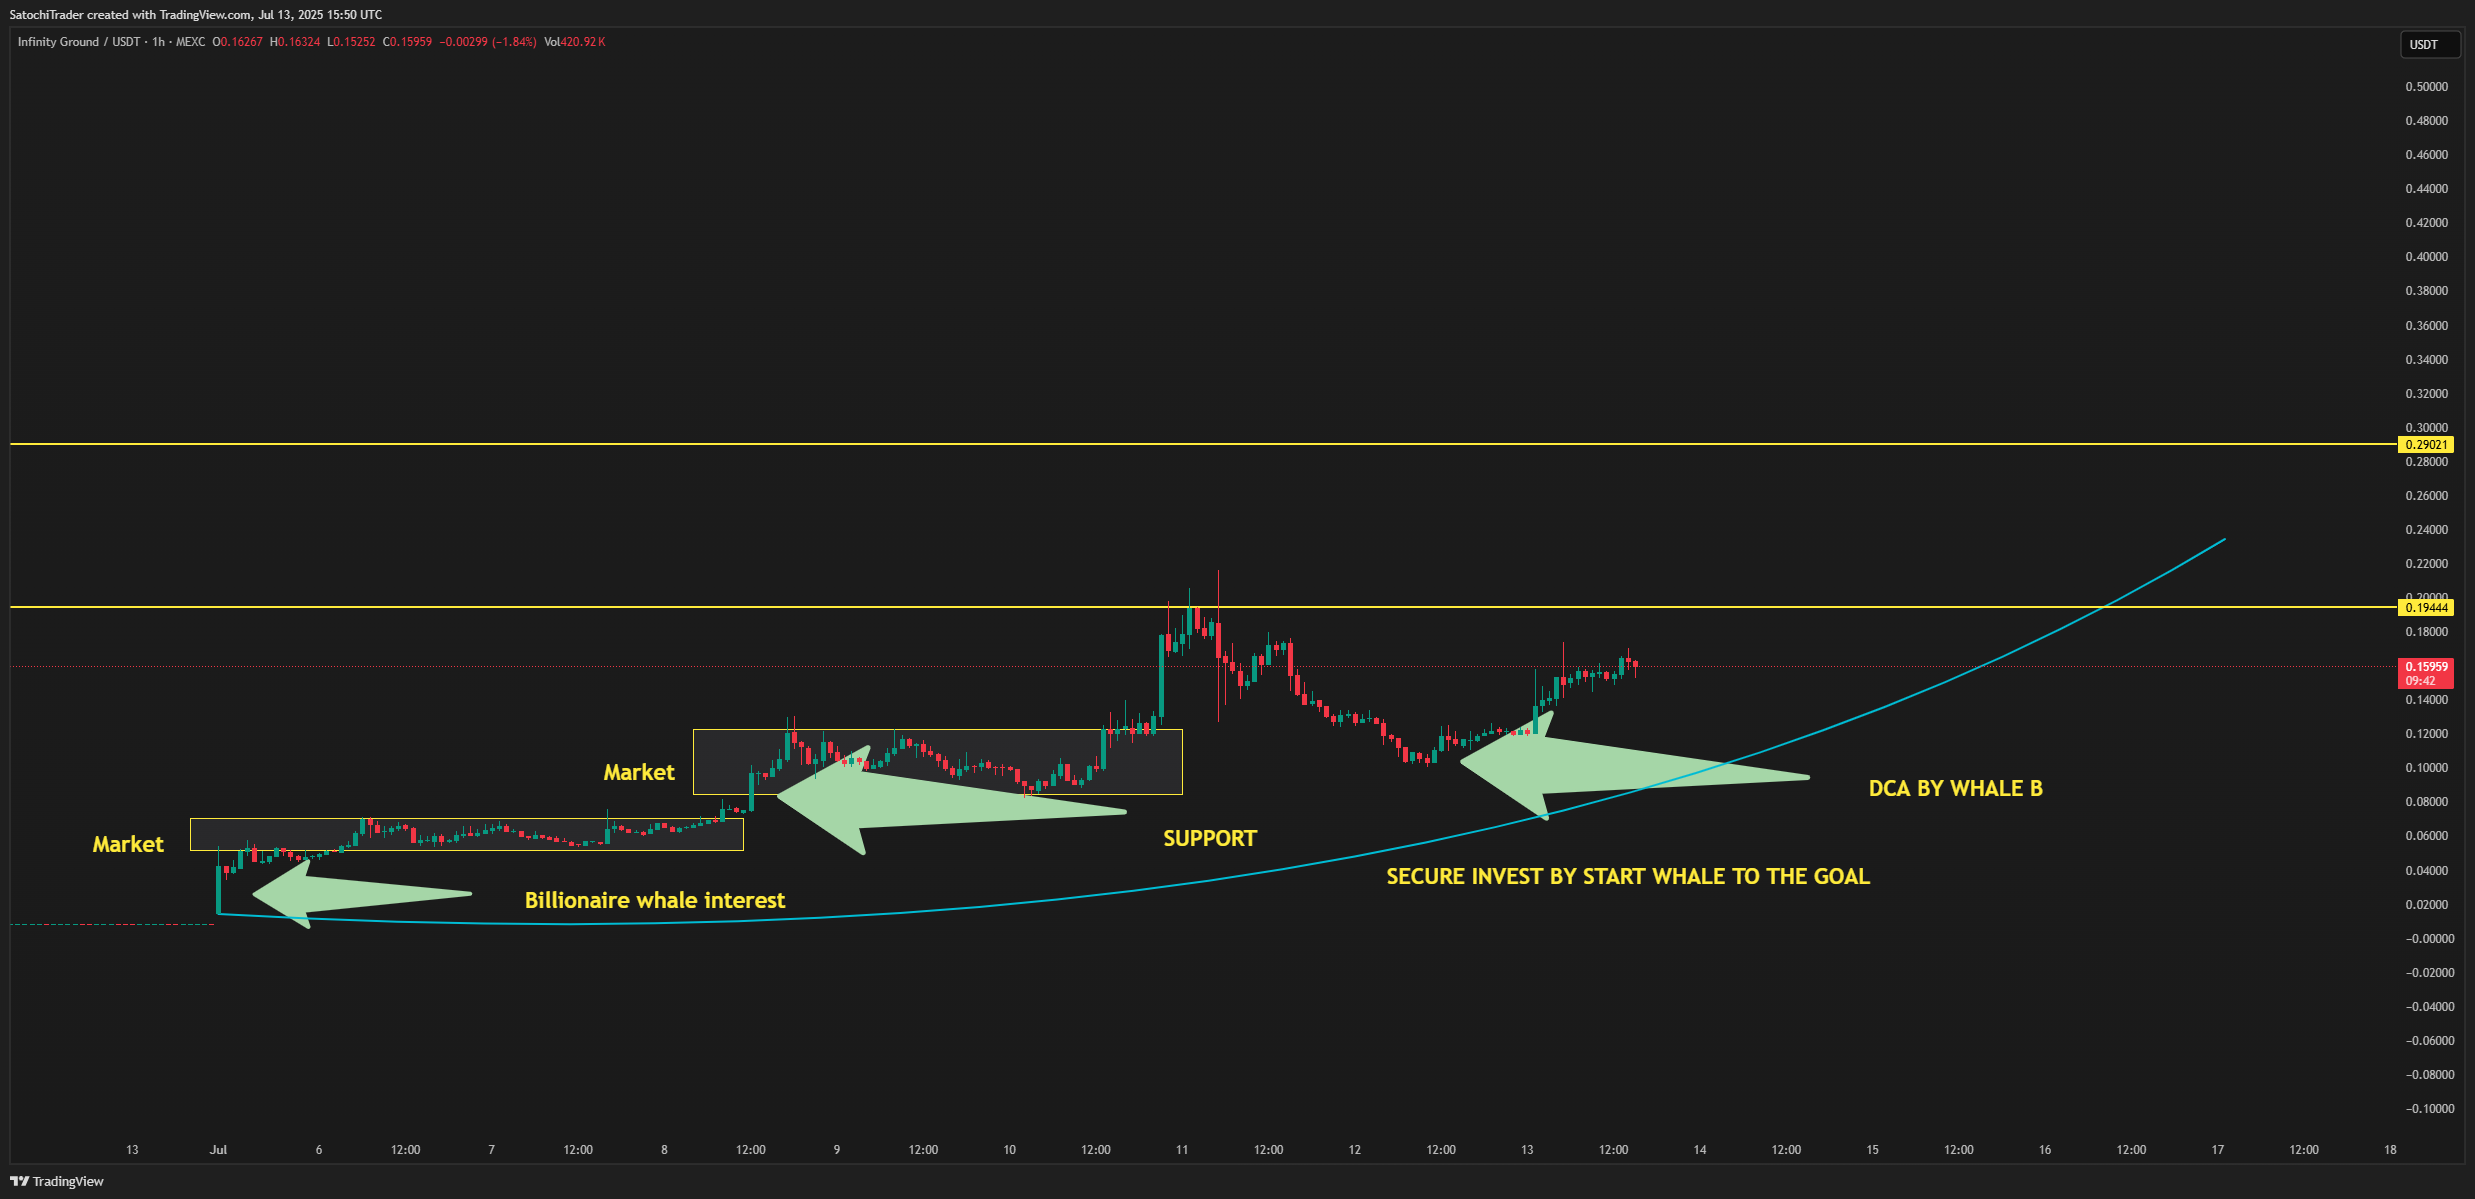The width and height of the screenshot is (2475, 1199).
Task: Click the 0.24000 price axis label
Action: click(2427, 530)
